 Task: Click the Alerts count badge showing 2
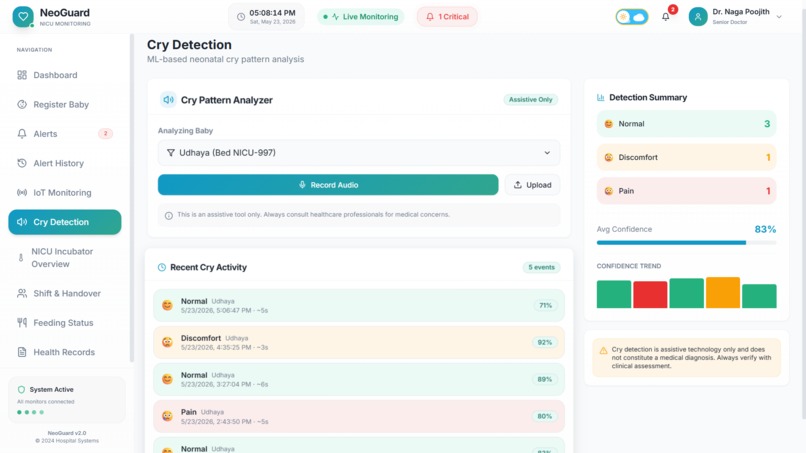tap(105, 134)
